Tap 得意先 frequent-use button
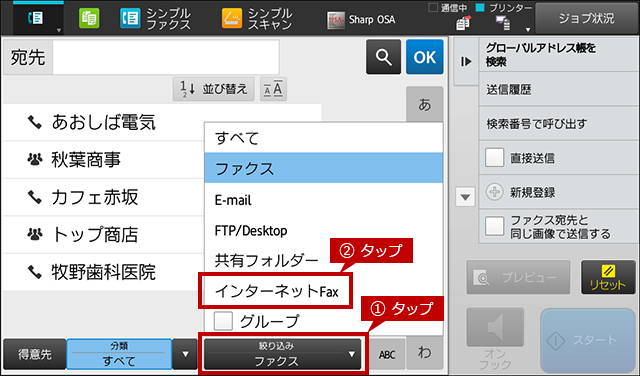Screen dimensions: 640x376 coord(35,354)
